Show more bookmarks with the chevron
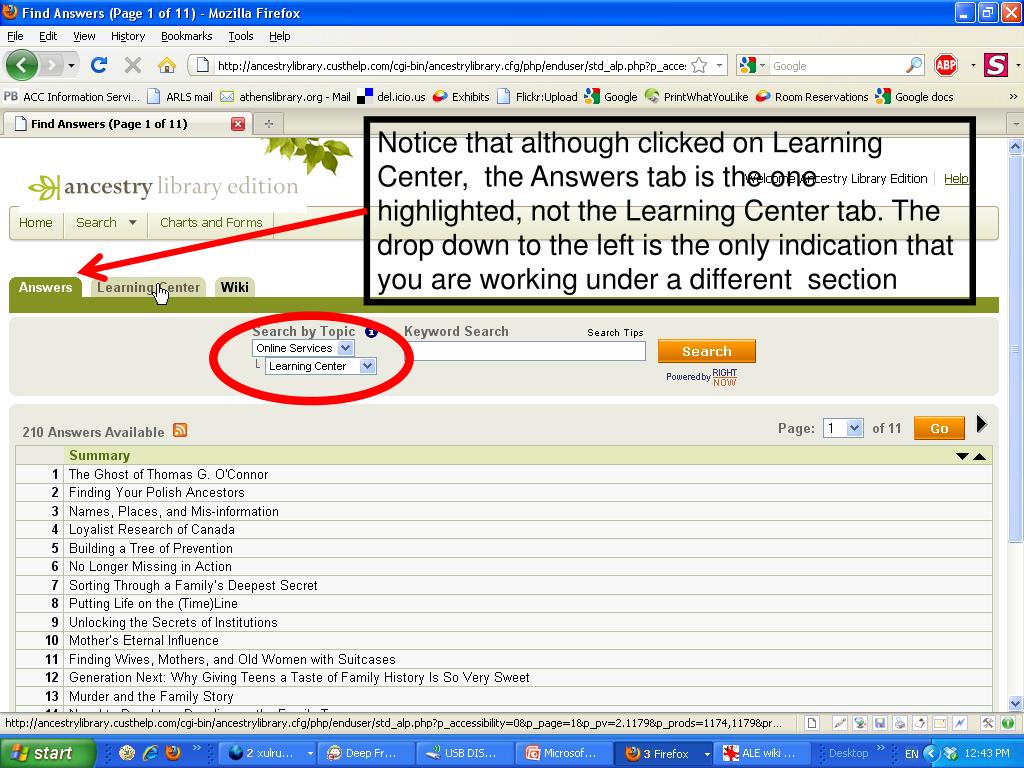 click(x=1013, y=97)
